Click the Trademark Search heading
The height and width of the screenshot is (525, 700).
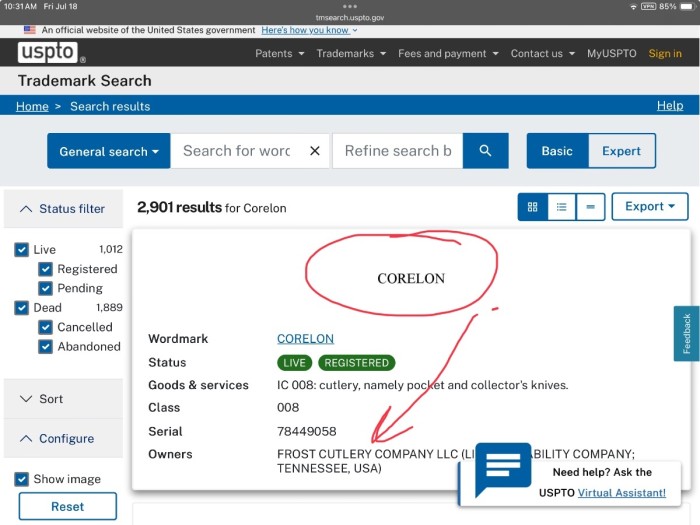[x=85, y=81]
